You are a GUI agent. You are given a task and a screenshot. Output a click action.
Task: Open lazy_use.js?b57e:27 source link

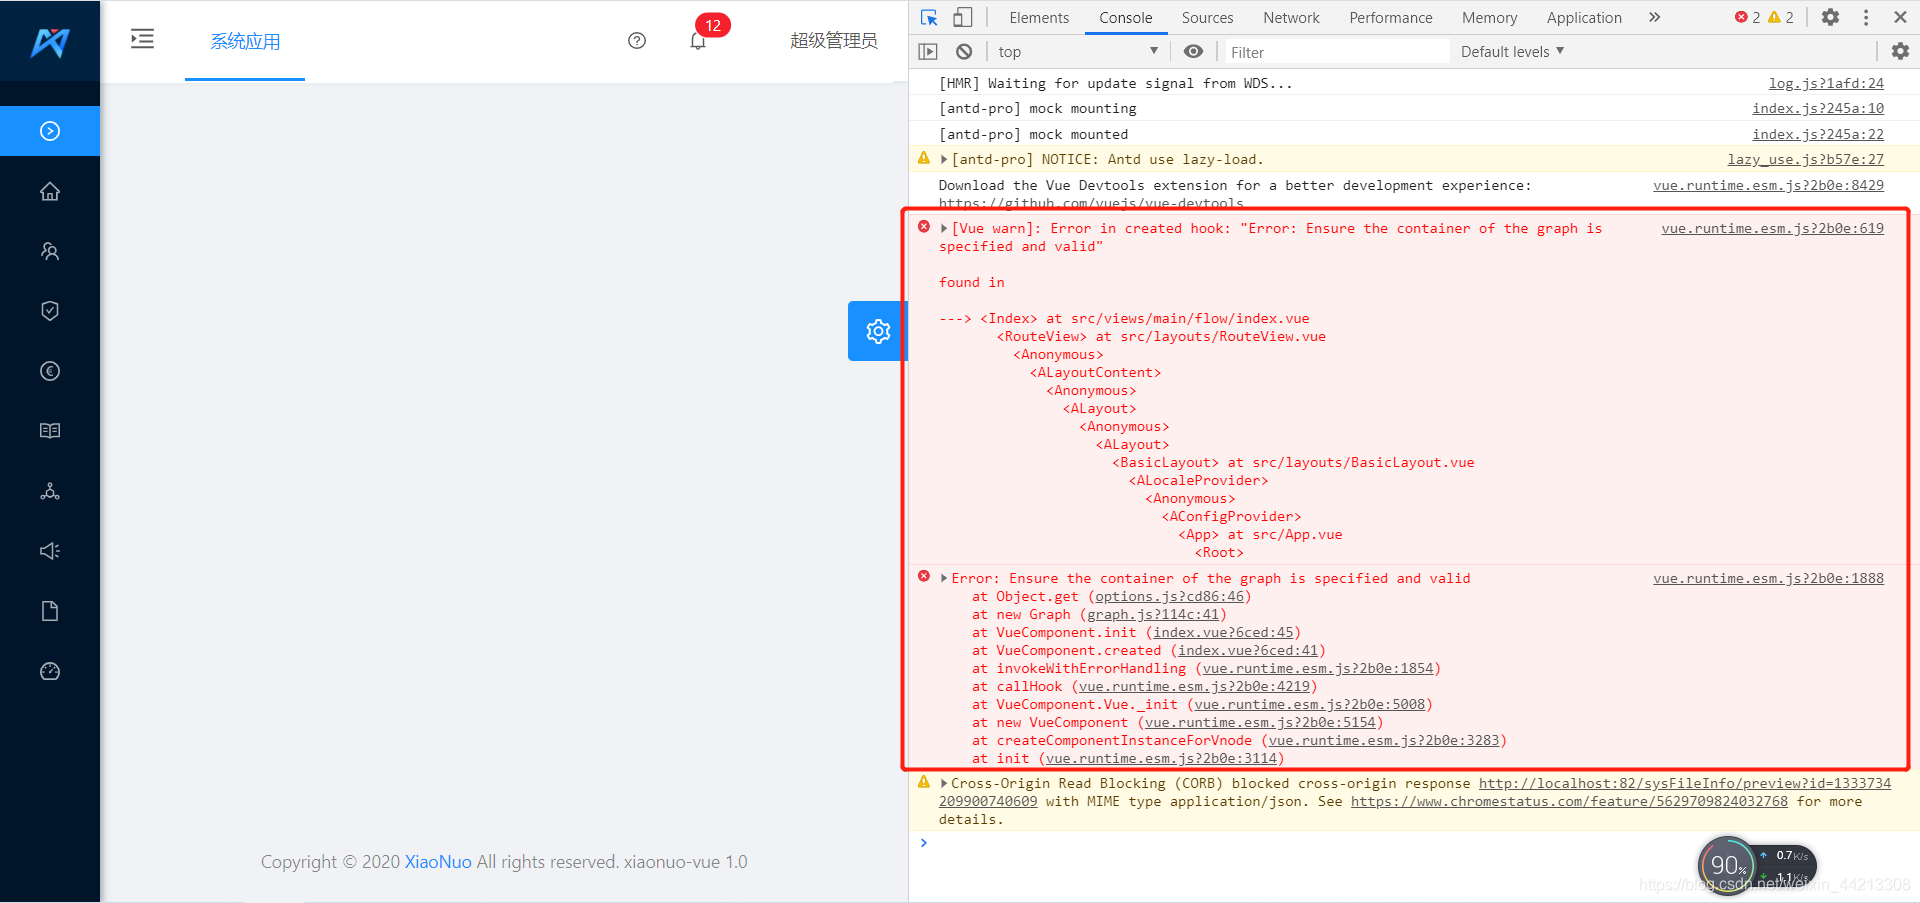(x=1805, y=159)
